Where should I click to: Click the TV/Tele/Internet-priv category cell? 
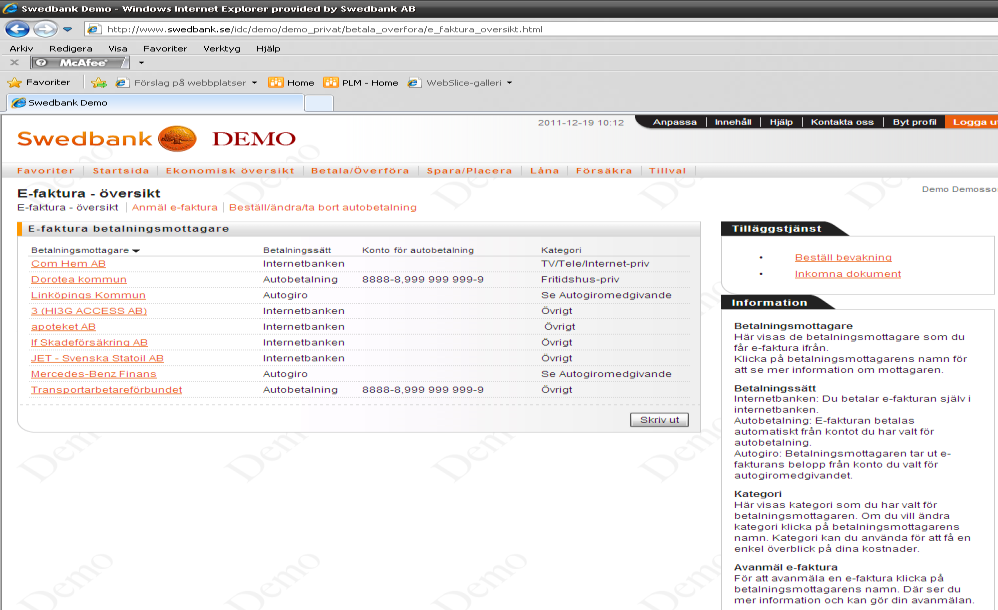[x=595, y=264]
